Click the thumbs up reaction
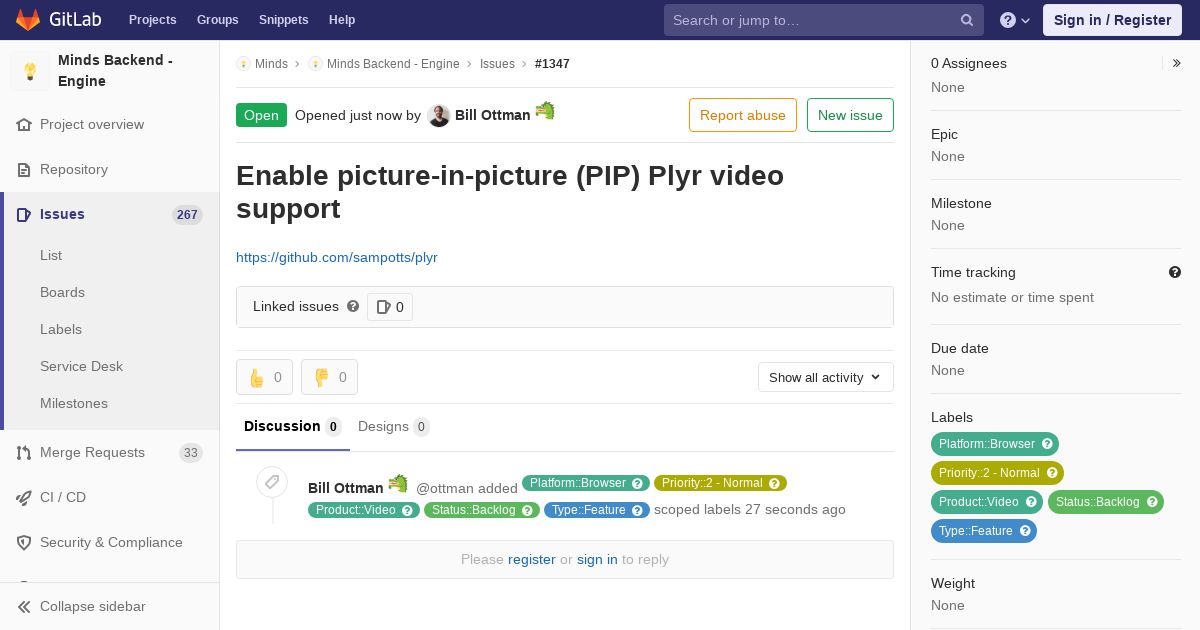1200x630 pixels. 264,377
